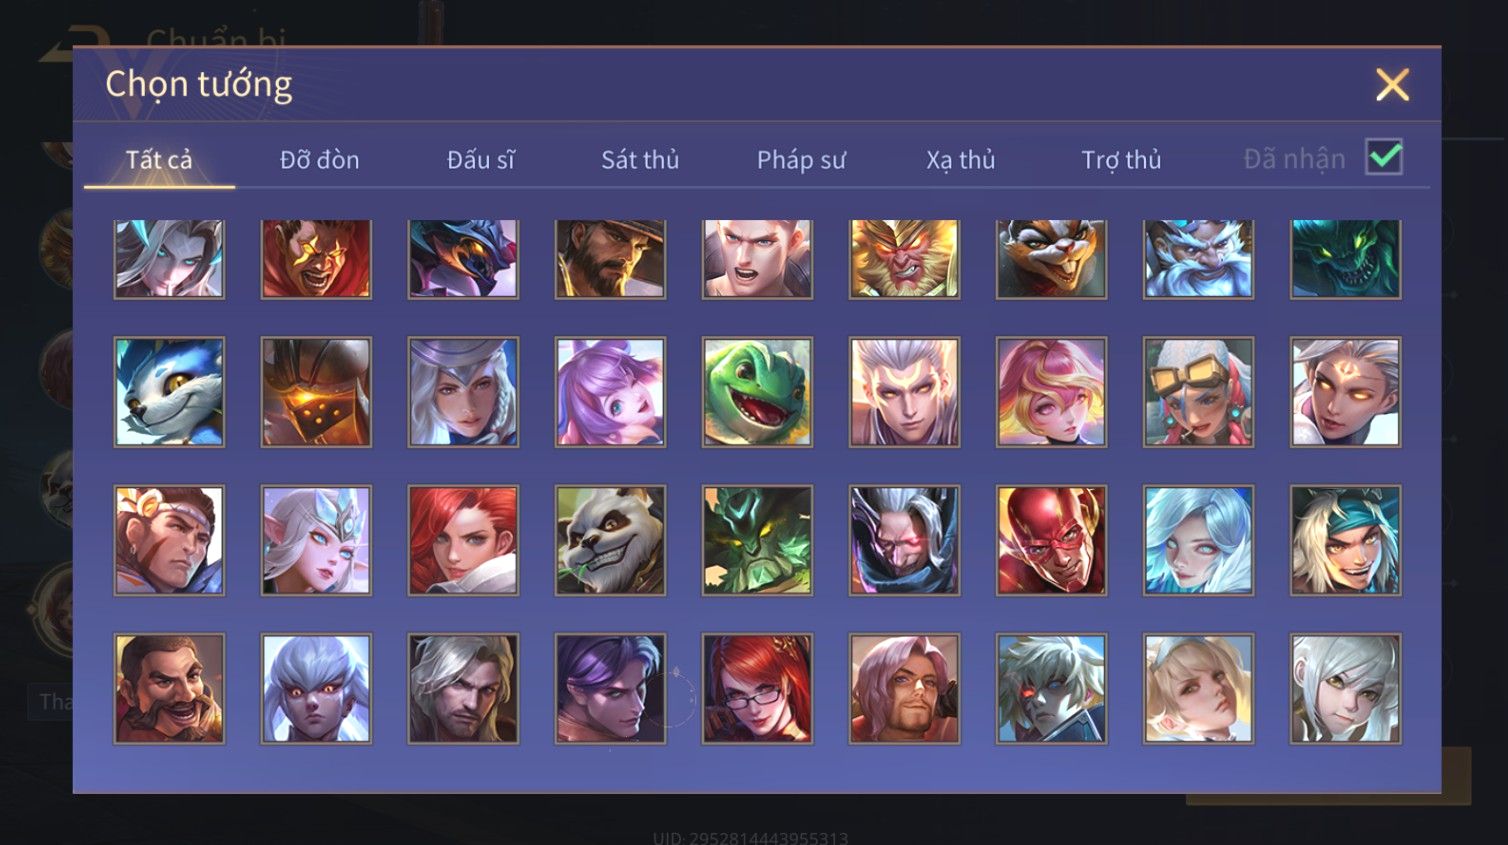Open the Trợ thủ tab
The image size is (1508, 845).
click(x=1121, y=160)
